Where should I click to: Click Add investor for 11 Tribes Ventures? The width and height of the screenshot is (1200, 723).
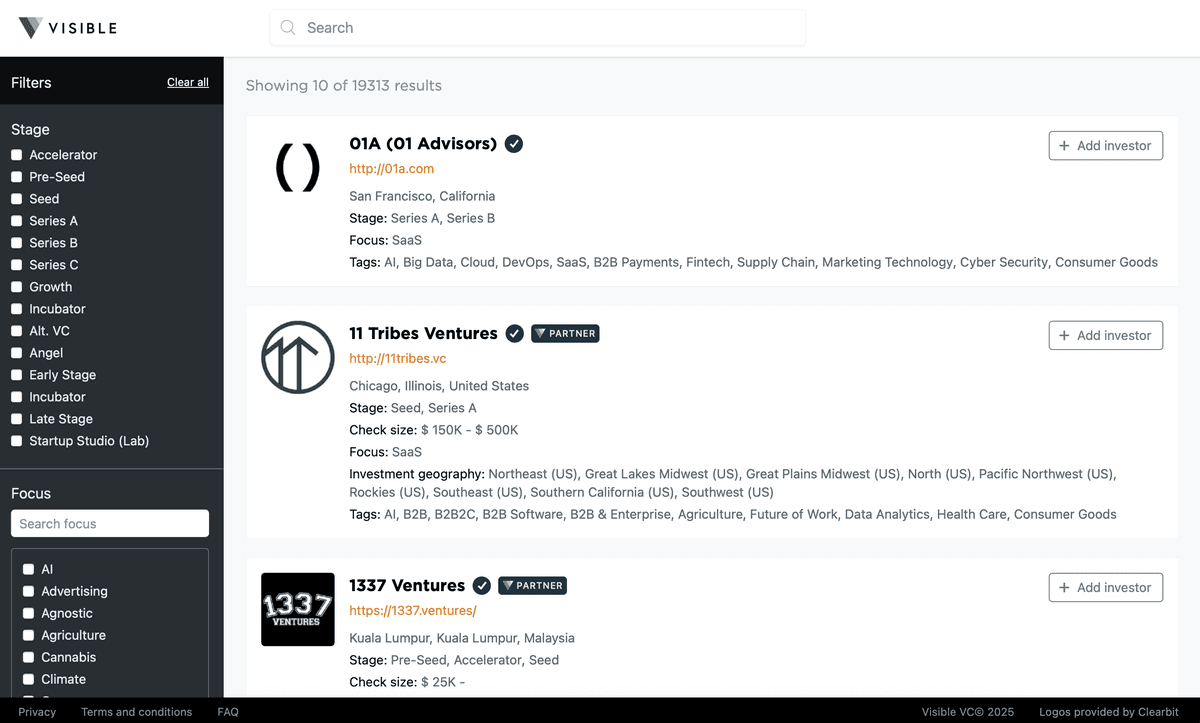pyautogui.click(x=1105, y=335)
